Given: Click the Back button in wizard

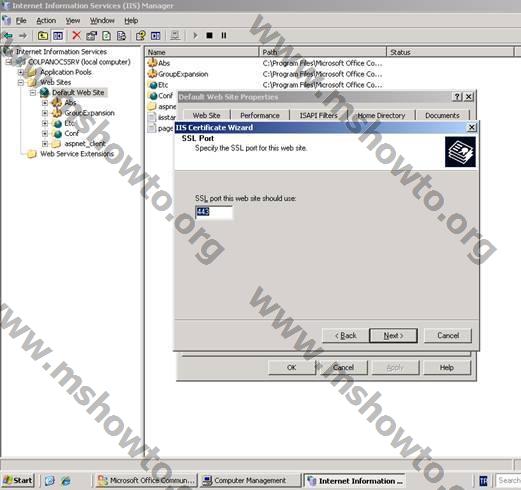Looking at the screenshot, I should pyautogui.click(x=345, y=335).
